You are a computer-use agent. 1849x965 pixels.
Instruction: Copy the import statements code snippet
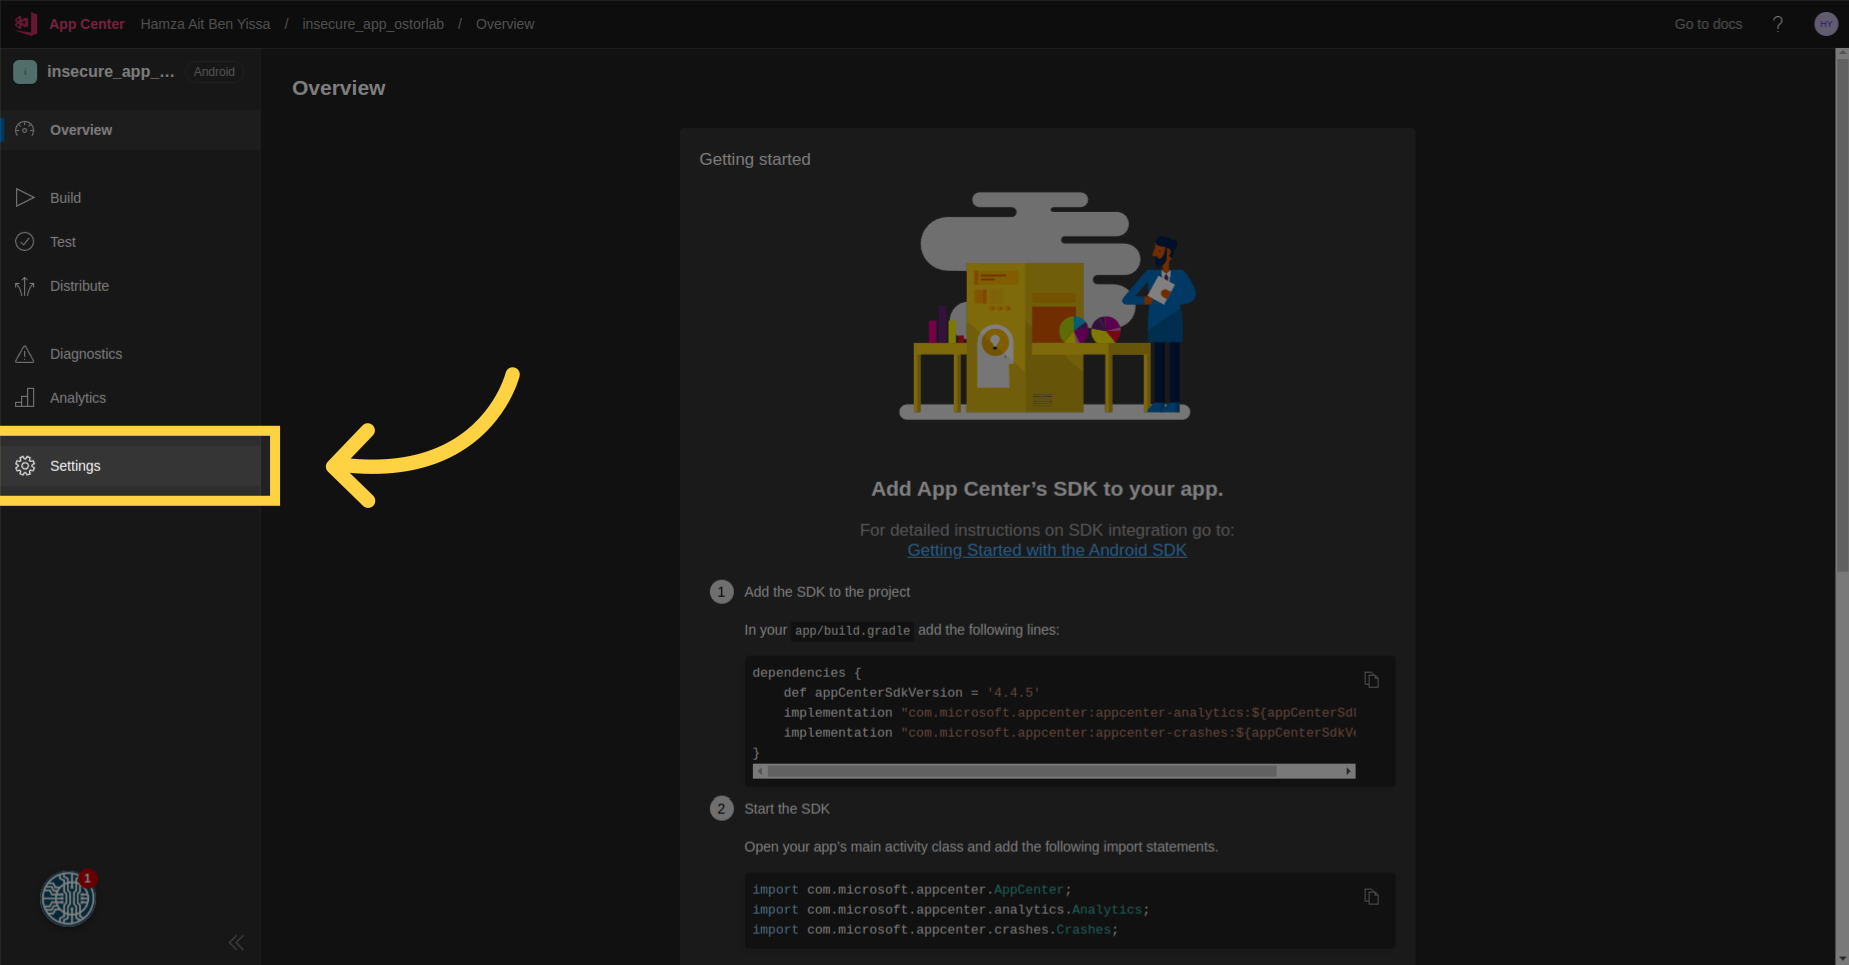pos(1372,897)
